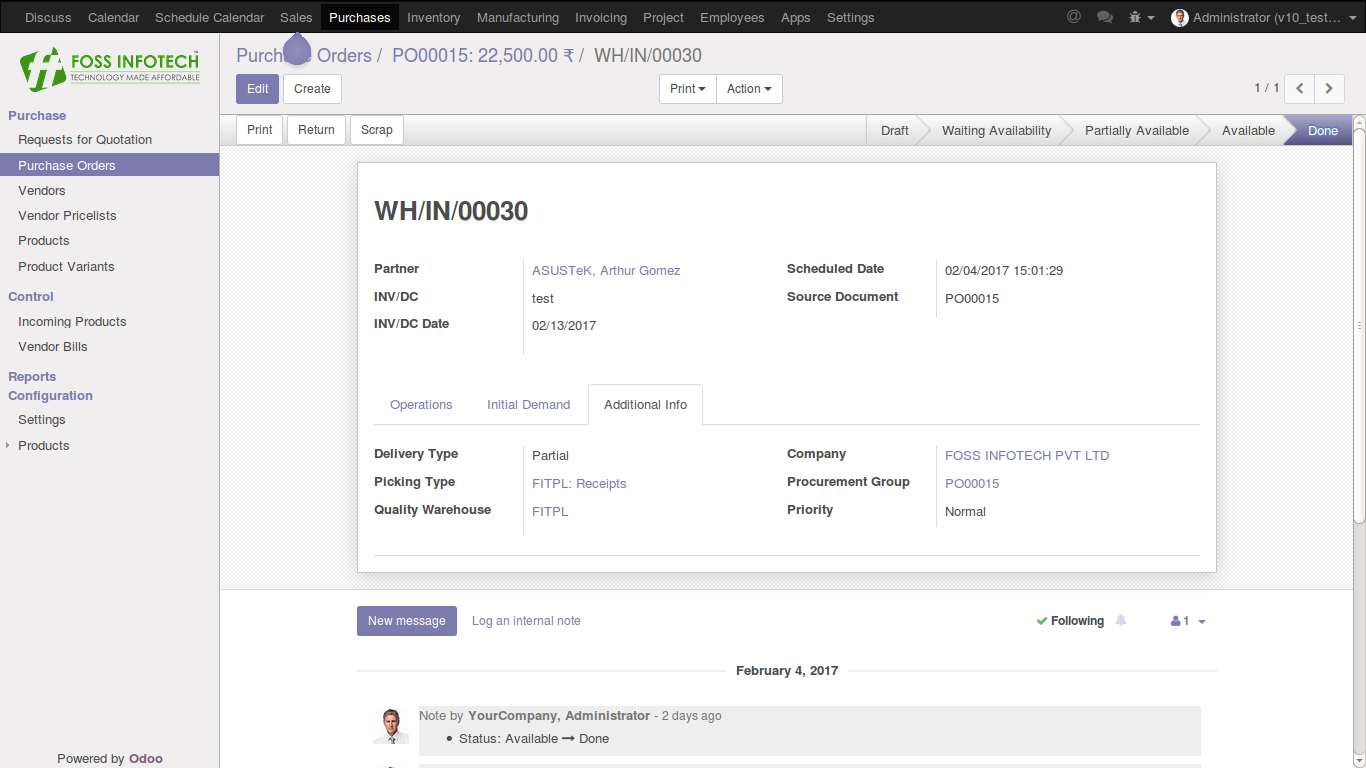This screenshot has height=768, width=1366.
Task: Click the Scrap button
Action: 377,130
